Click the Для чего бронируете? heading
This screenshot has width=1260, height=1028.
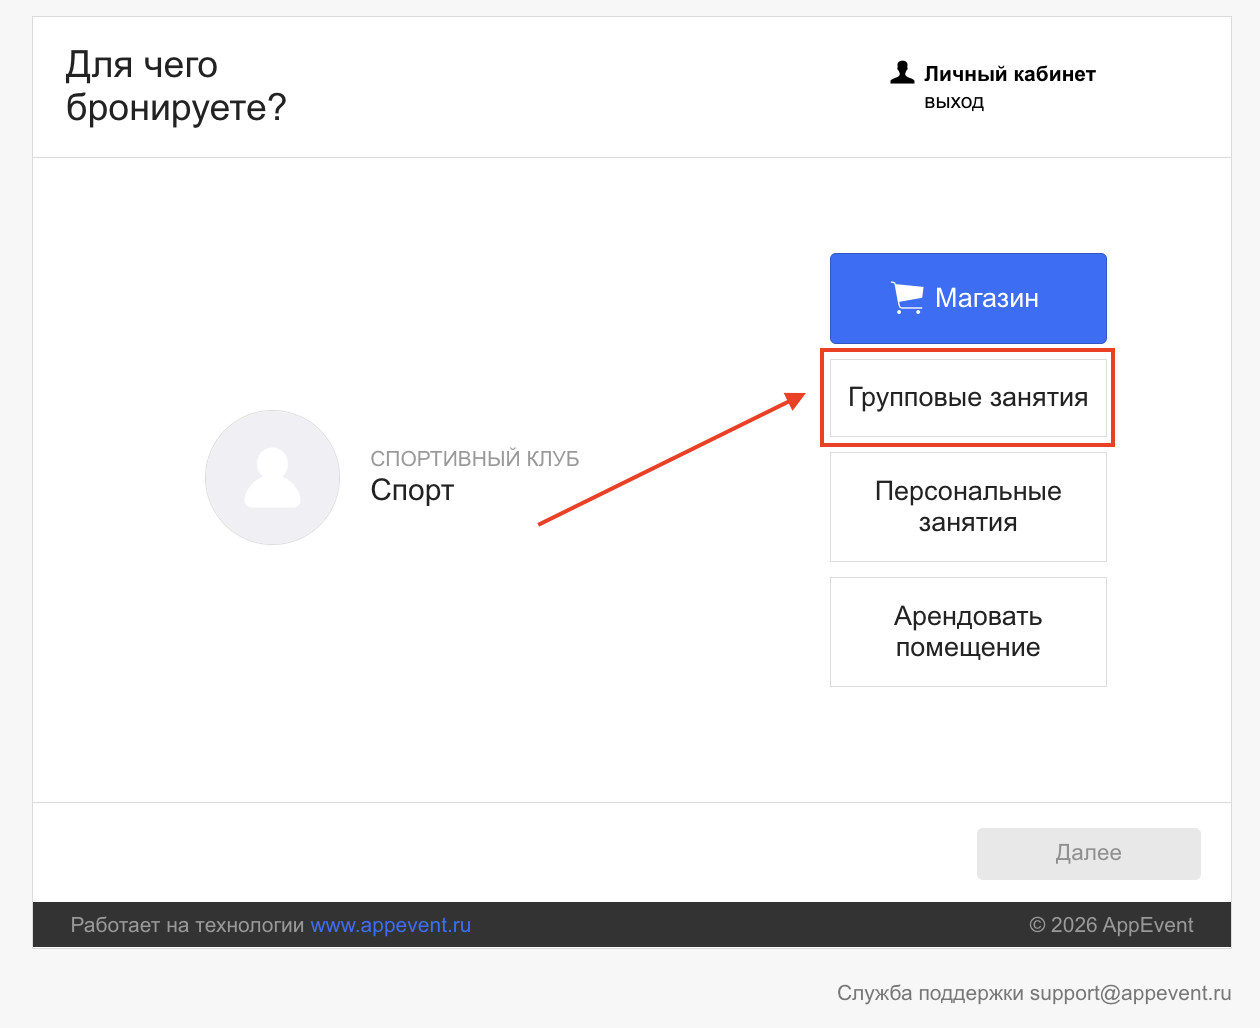click(x=175, y=86)
